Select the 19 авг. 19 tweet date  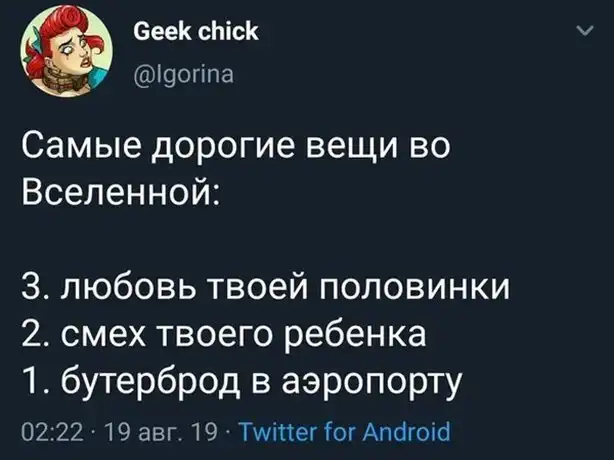click(156, 432)
